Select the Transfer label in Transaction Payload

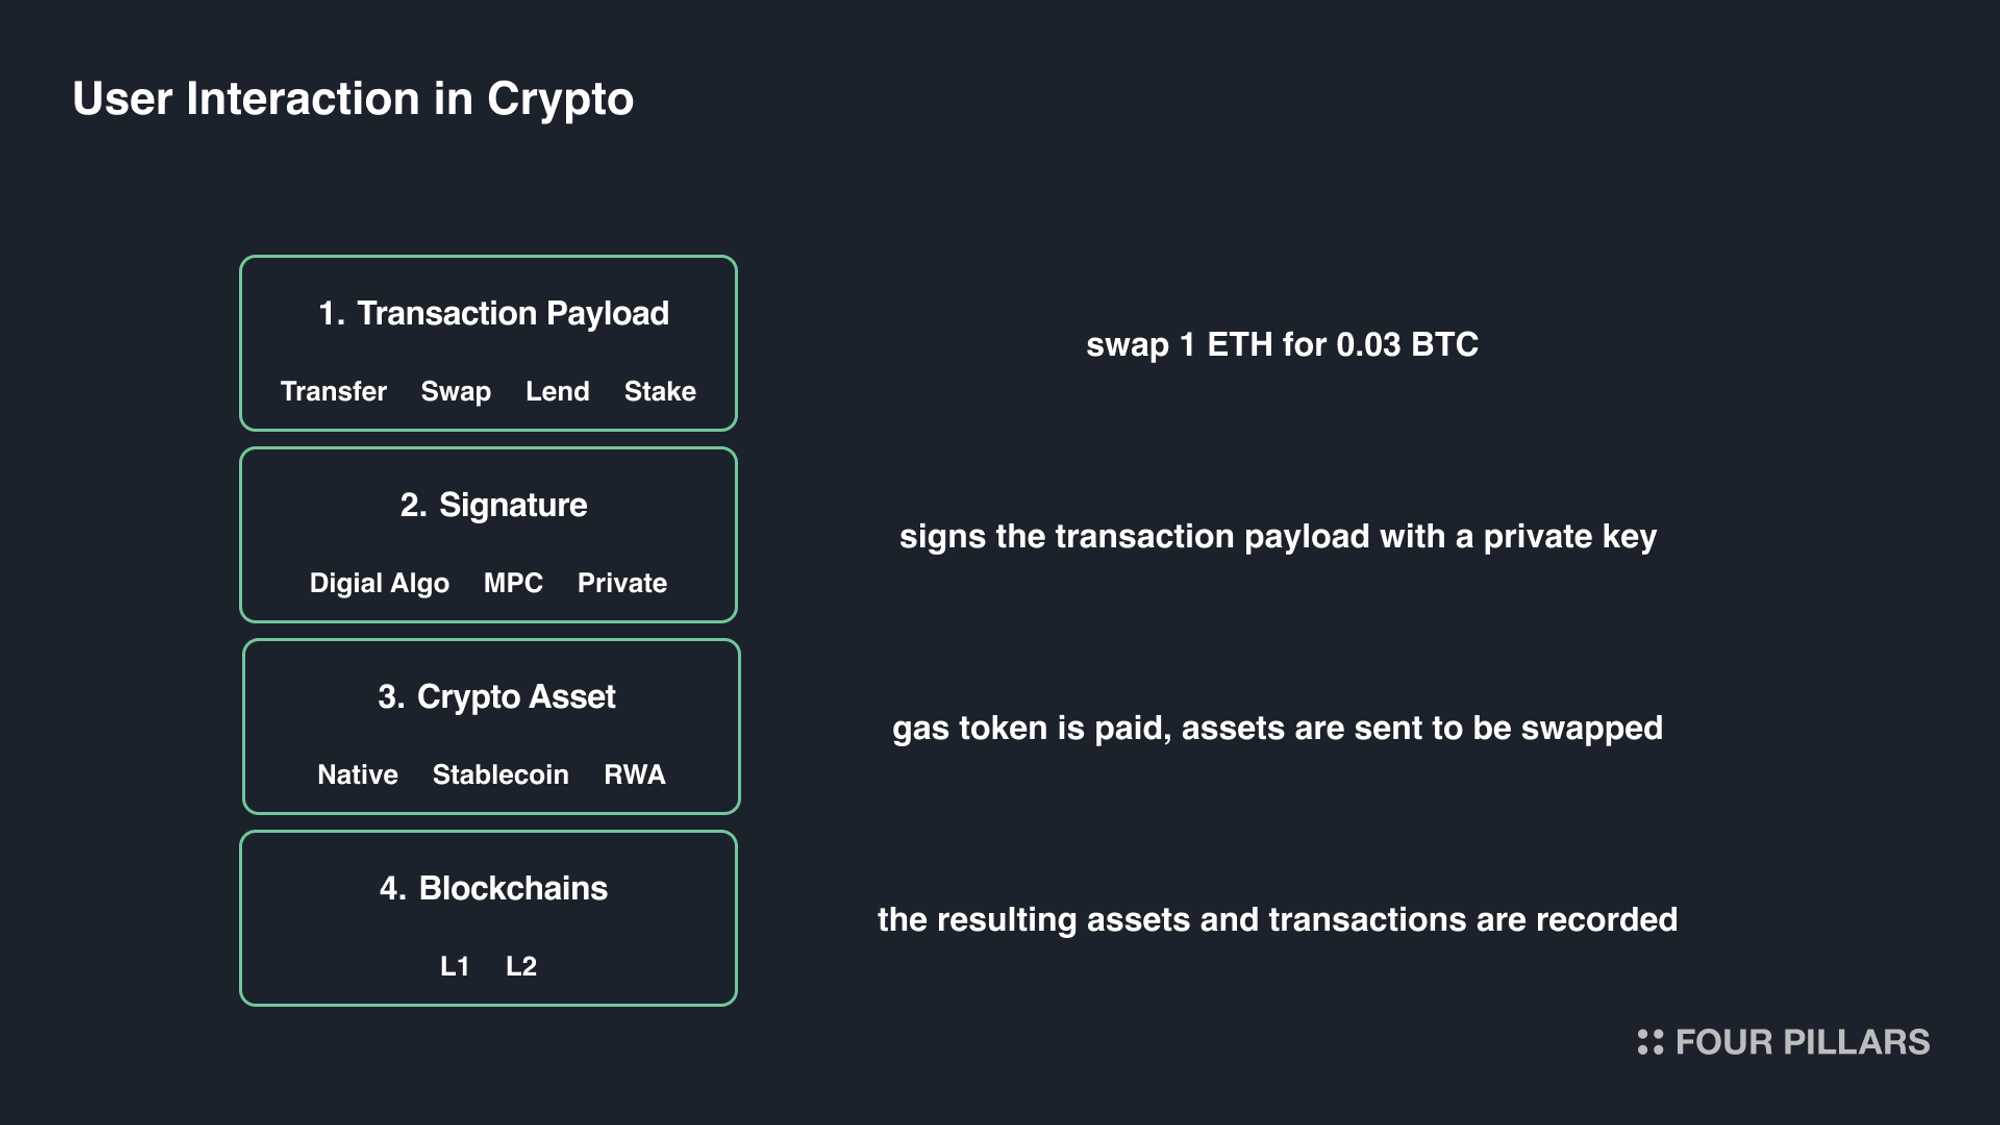pos(333,391)
